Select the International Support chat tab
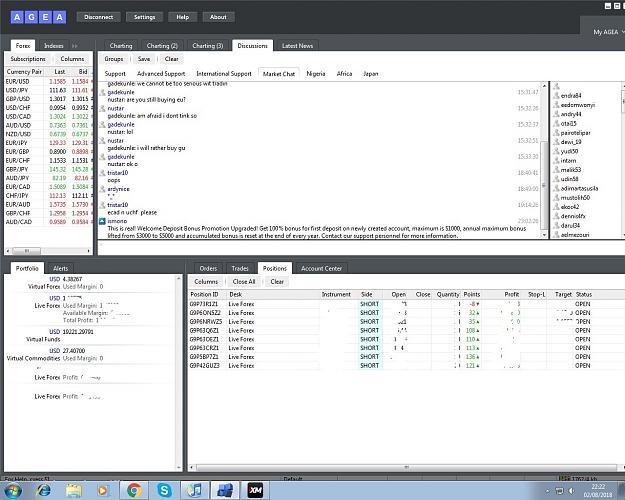This screenshot has height=500, width=625. point(224,74)
